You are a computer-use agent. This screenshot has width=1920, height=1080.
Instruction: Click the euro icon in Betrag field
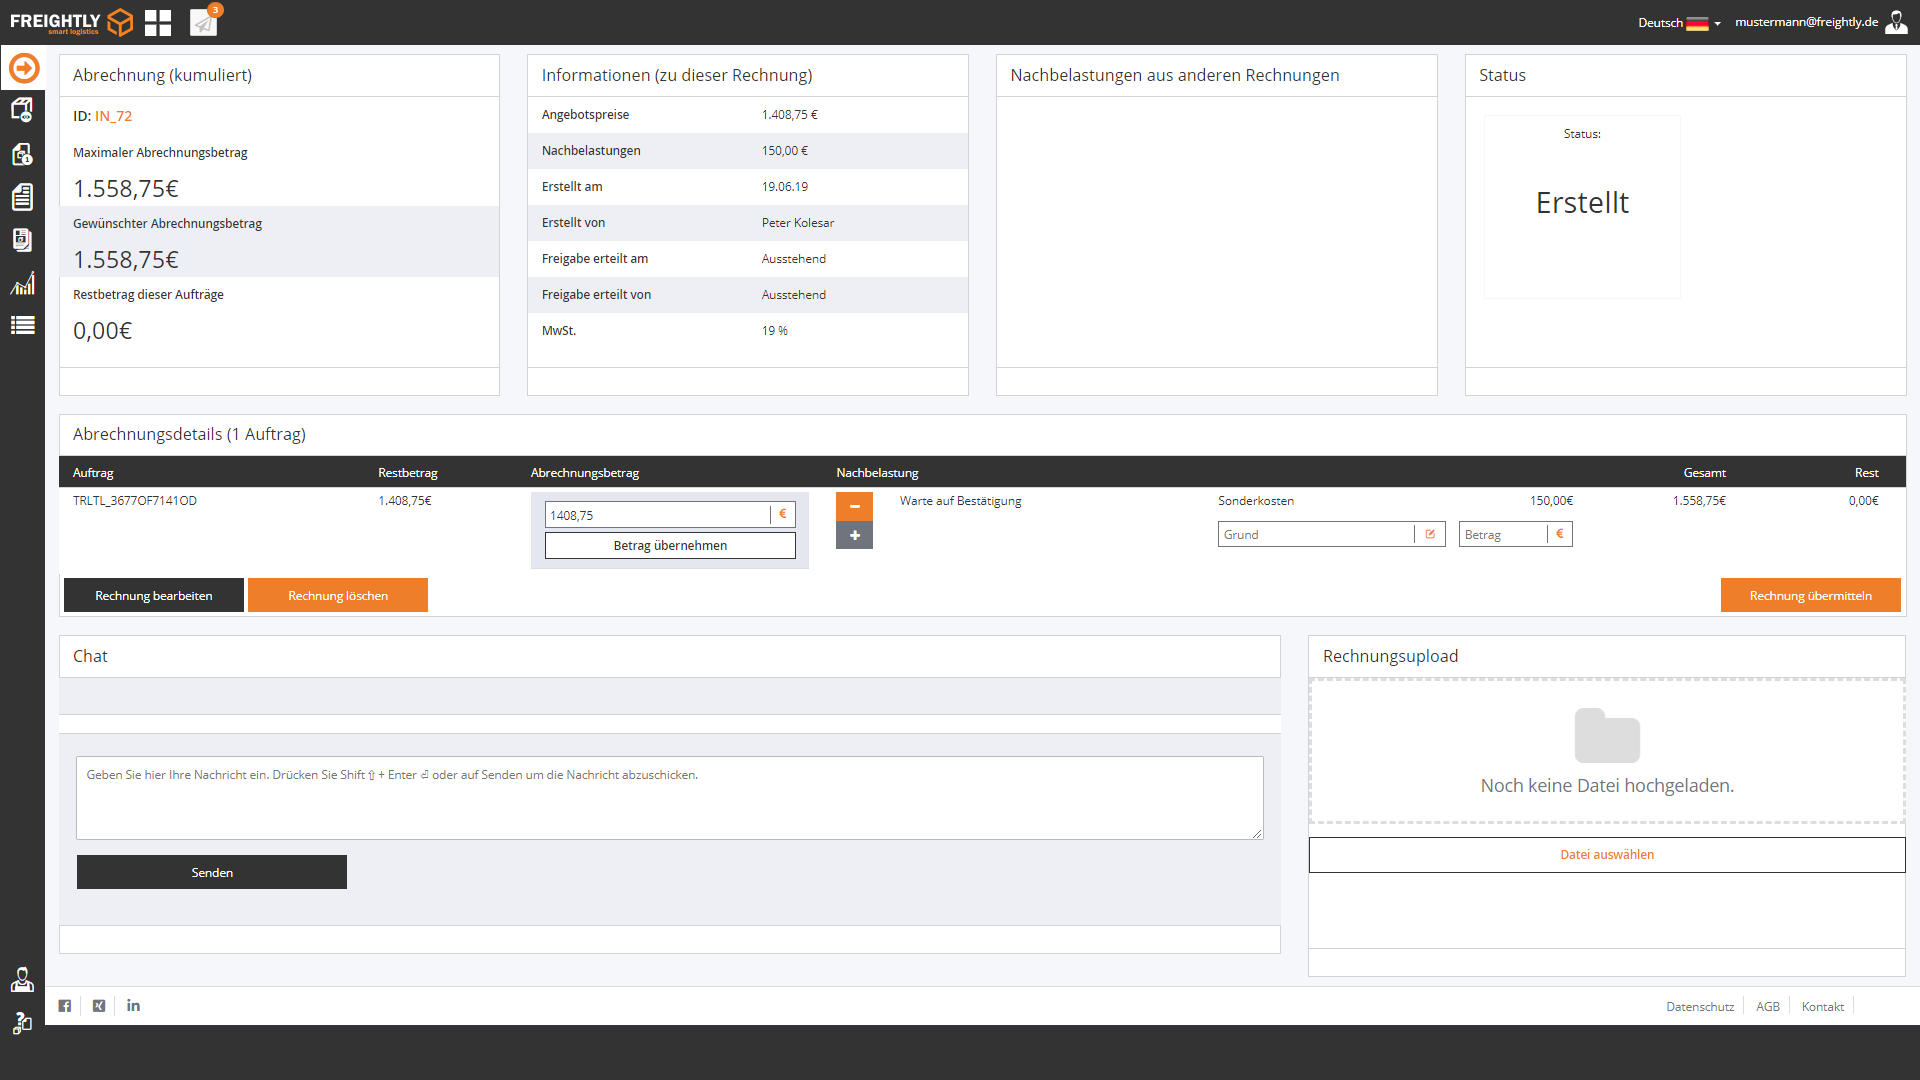point(1559,534)
